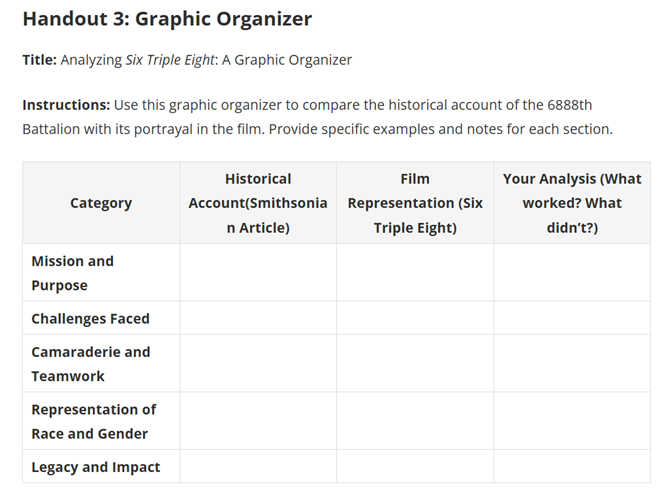Click the 'Mission and Purpose' row label
This screenshot has width=662, height=489.
tap(73, 273)
